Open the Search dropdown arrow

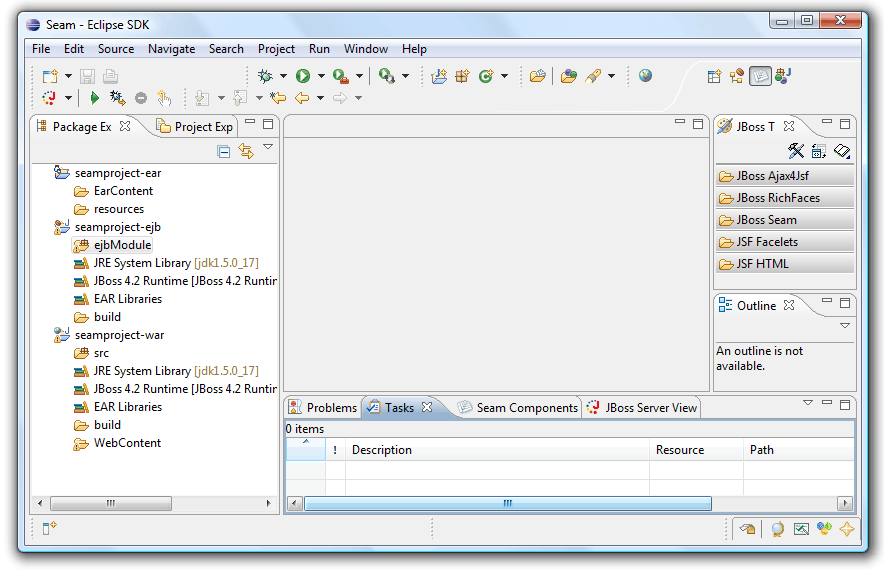(612, 76)
